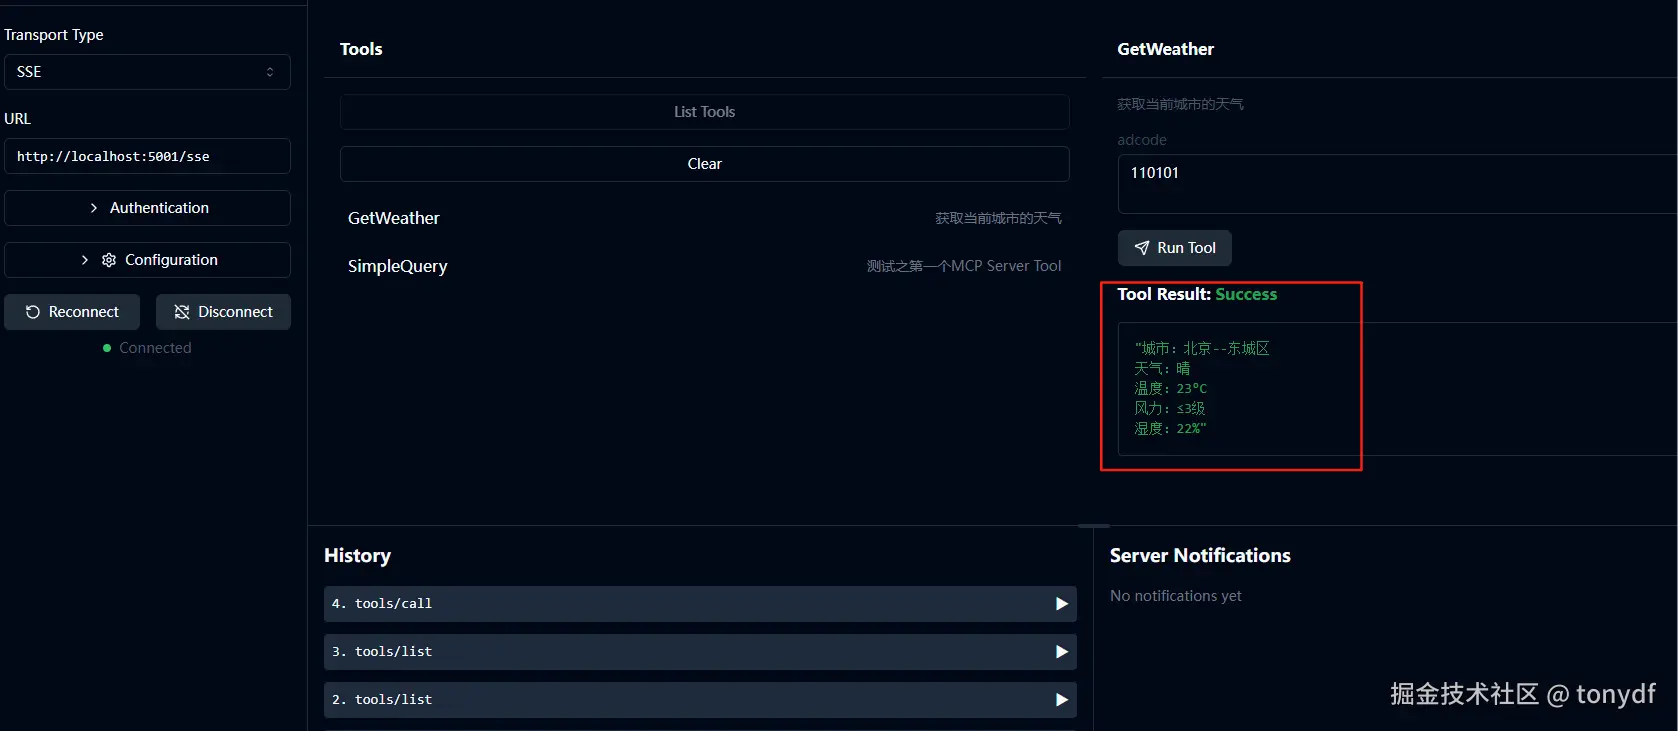Click the adcode input field
Viewport: 1678px width, 731px height.
tap(1397, 184)
